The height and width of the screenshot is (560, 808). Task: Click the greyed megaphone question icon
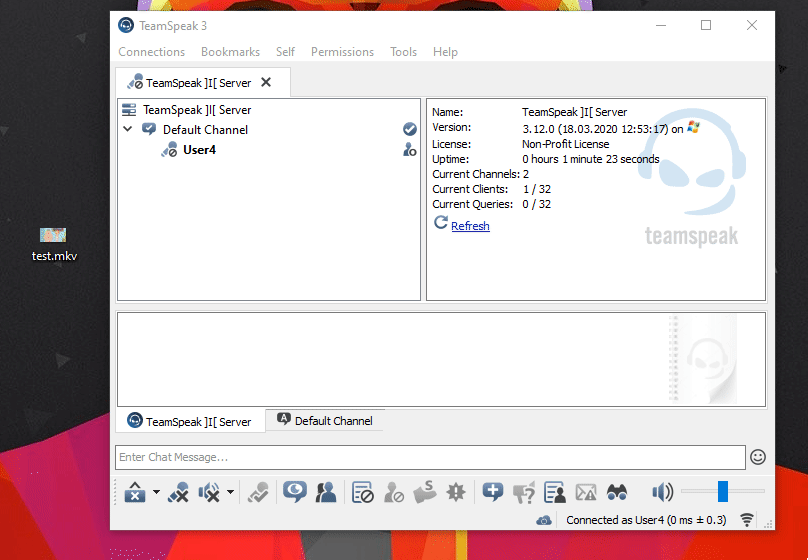[524, 493]
